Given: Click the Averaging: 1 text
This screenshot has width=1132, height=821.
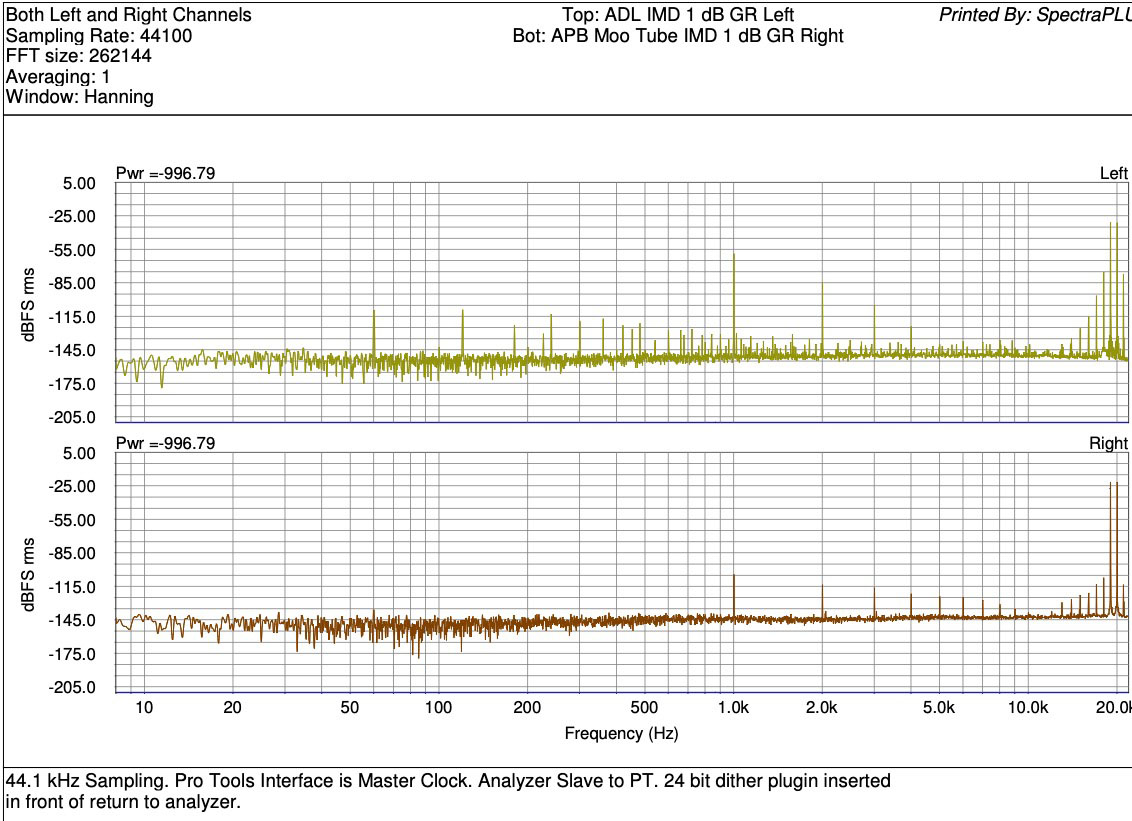Looking at the screenshot, I should [59, 77].
